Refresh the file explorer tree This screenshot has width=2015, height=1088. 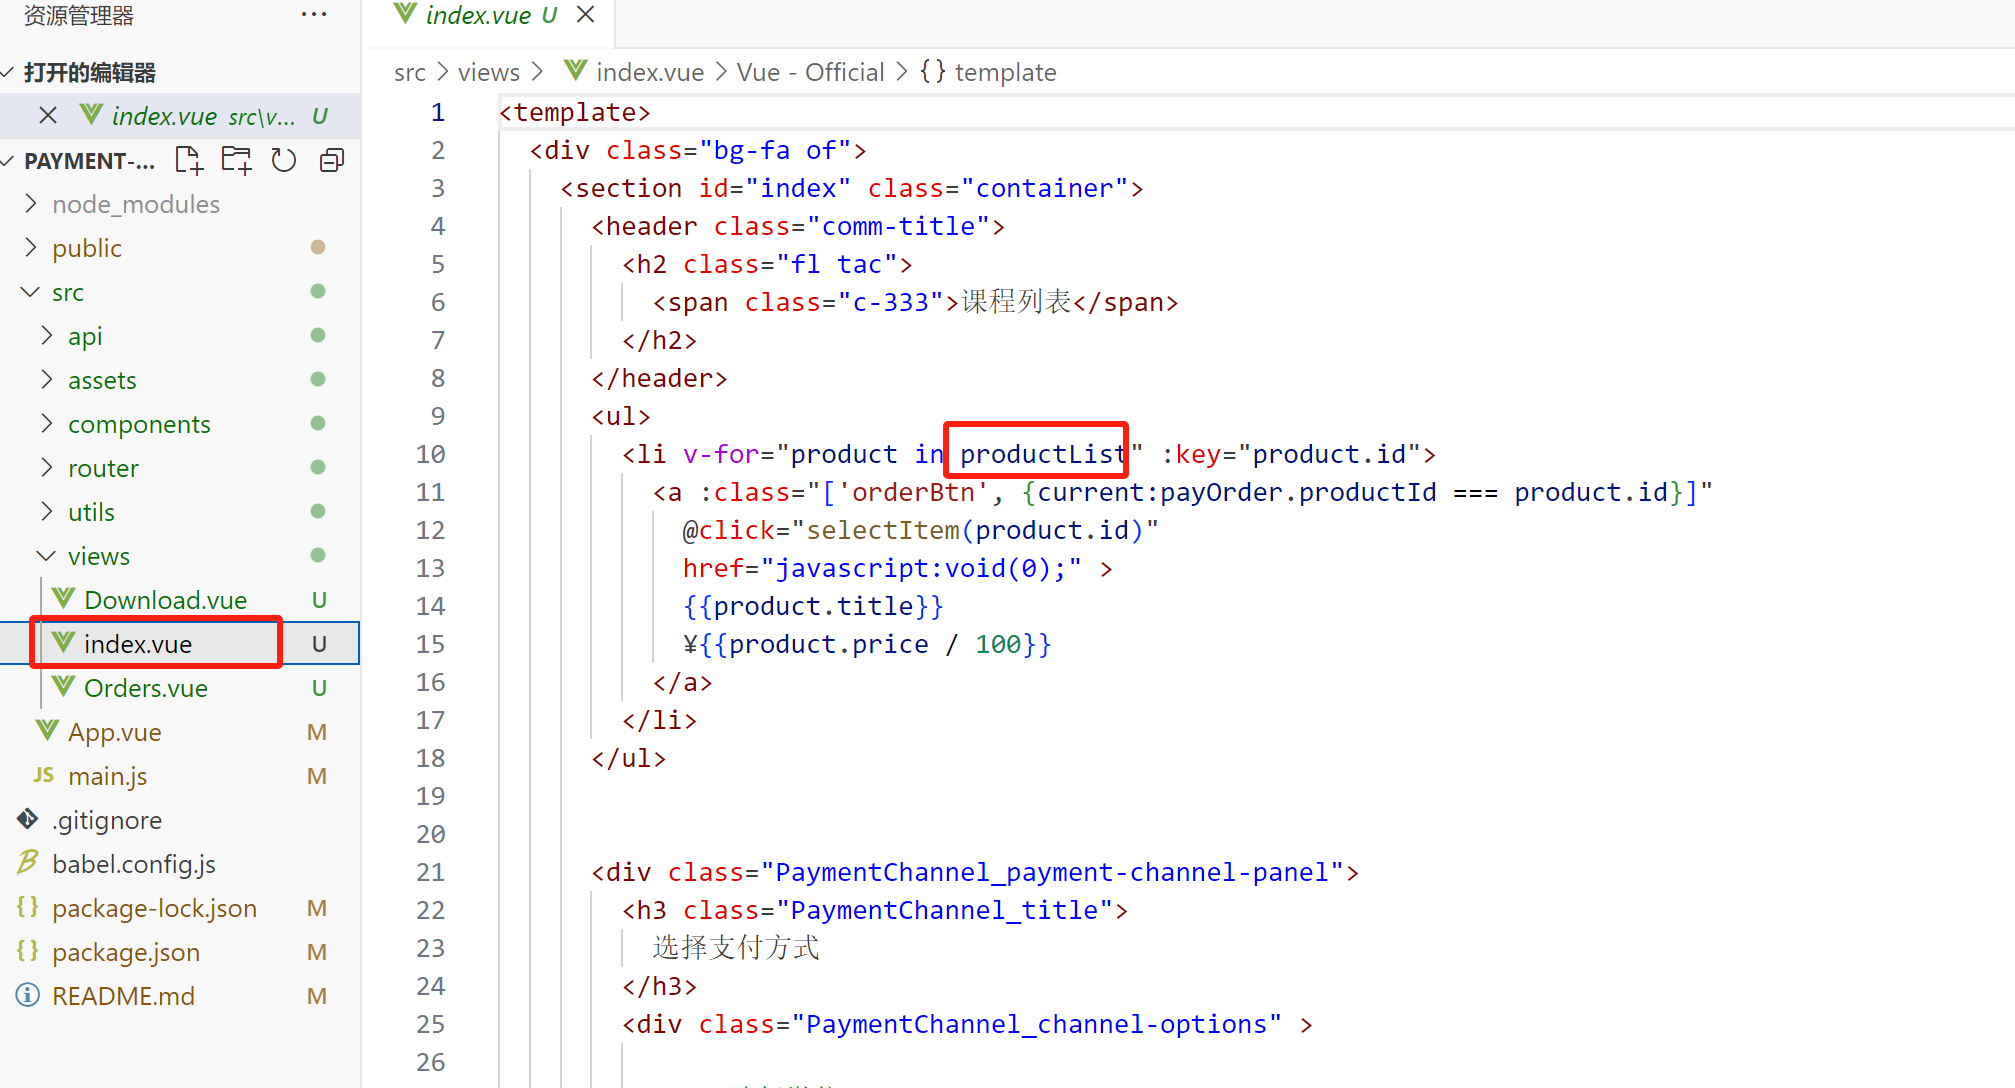point(284,160)
